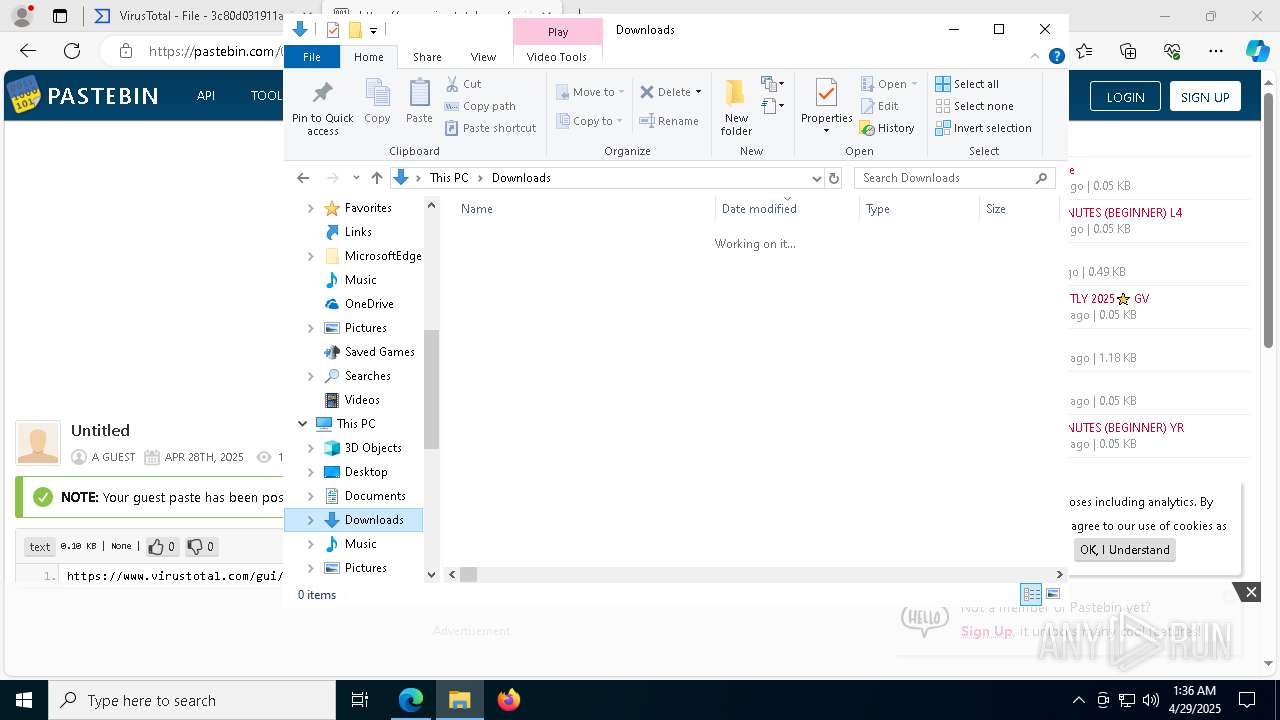Click the Search Downloads field
This screenshot has height=720, width=1280.
[x=955, y=178]
